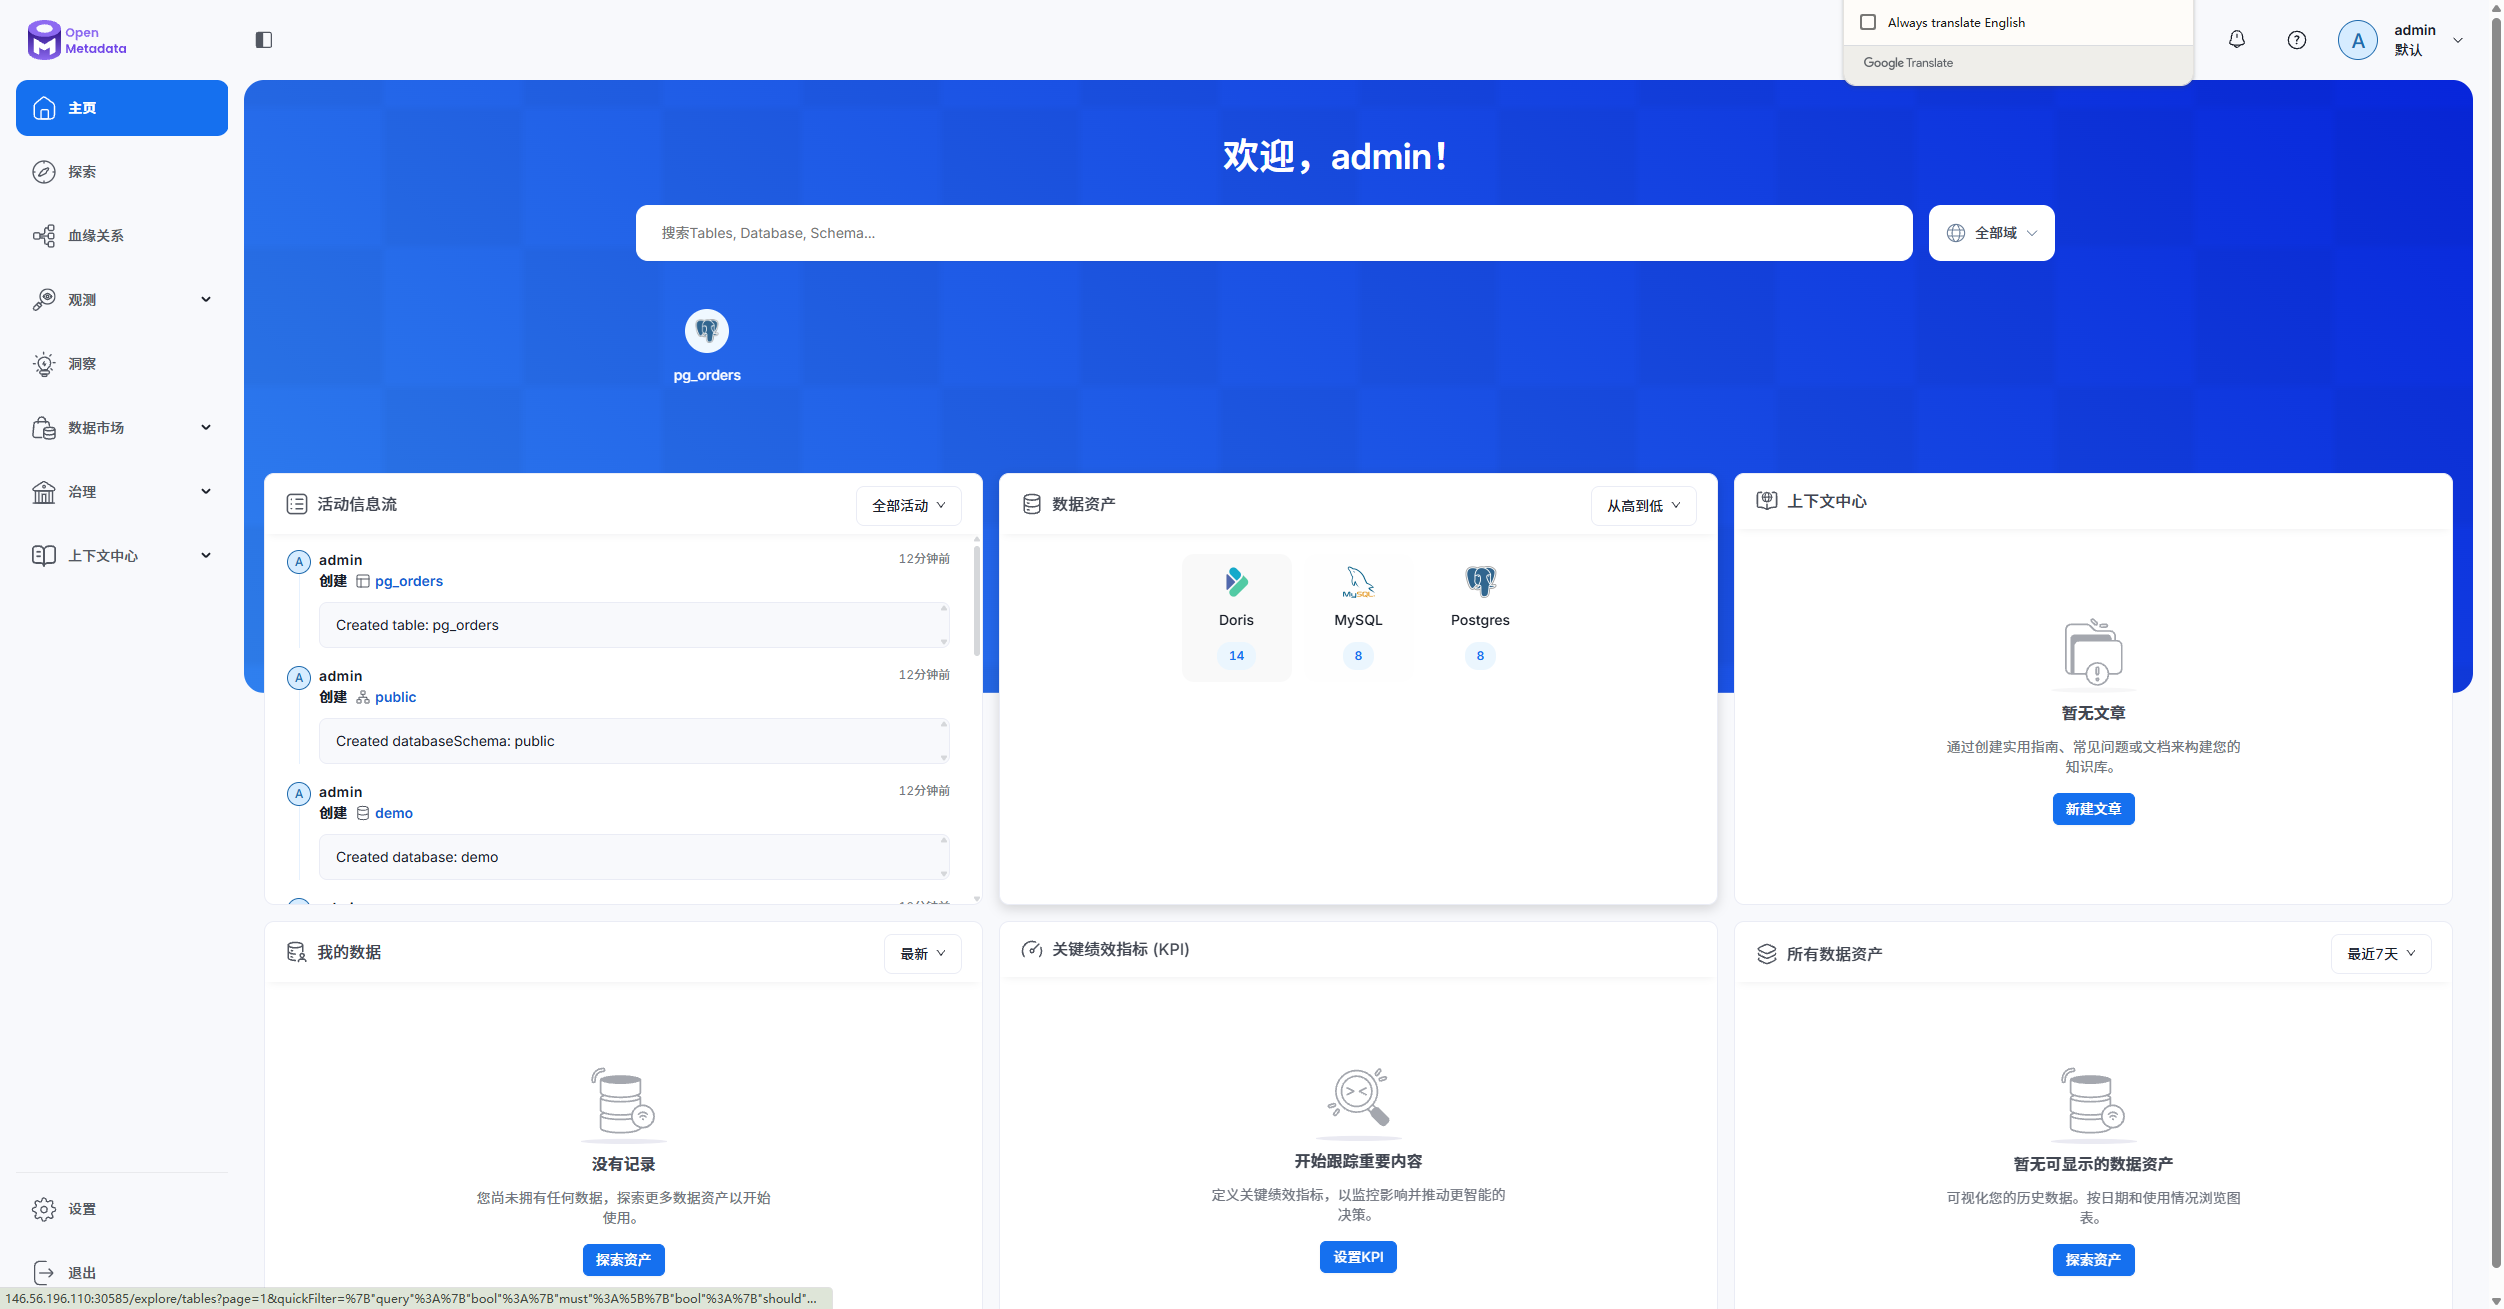2504x1309 pixels.
Task: Click 退出 logout in sidebar
Action: (x=122, y=1273)
